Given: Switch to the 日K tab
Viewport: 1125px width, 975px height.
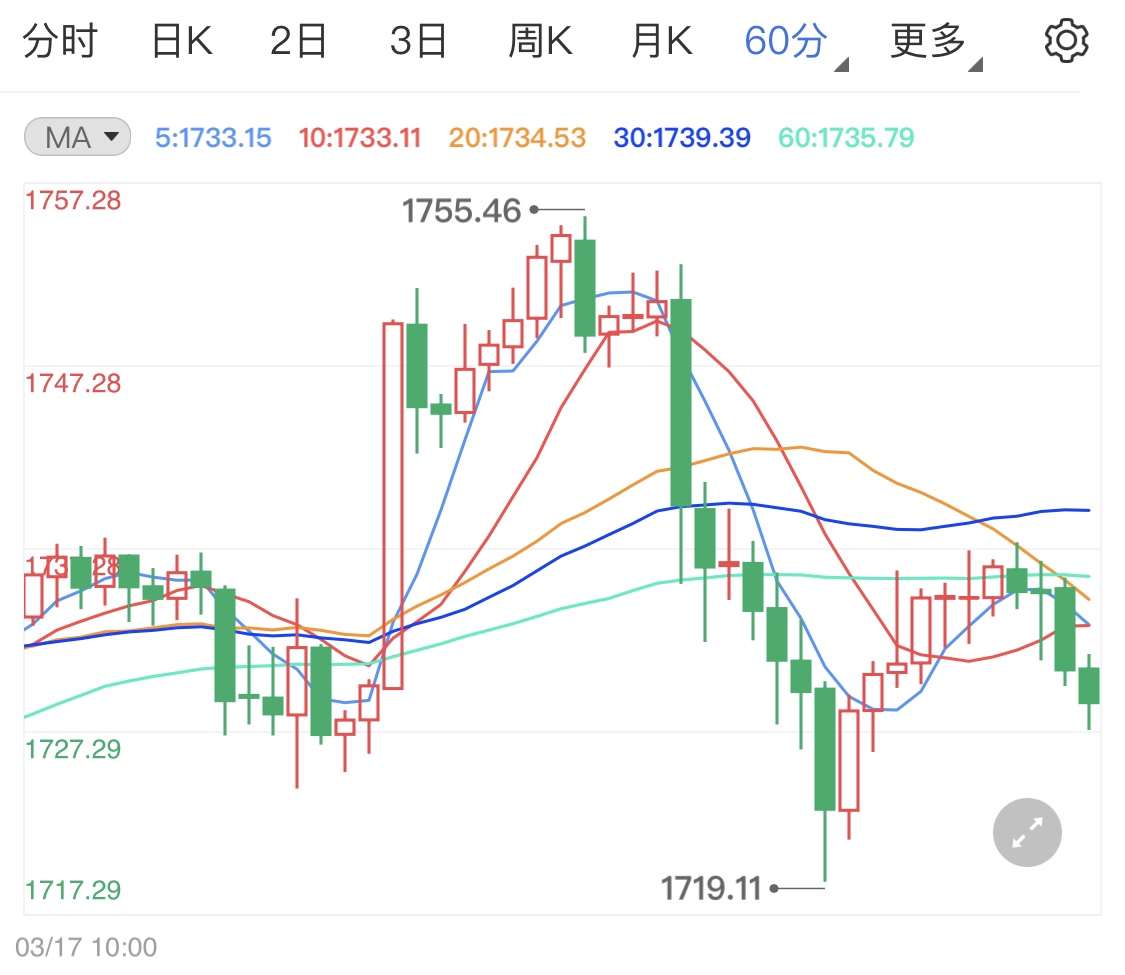Looking at the screenshot, I should point(182,41).
